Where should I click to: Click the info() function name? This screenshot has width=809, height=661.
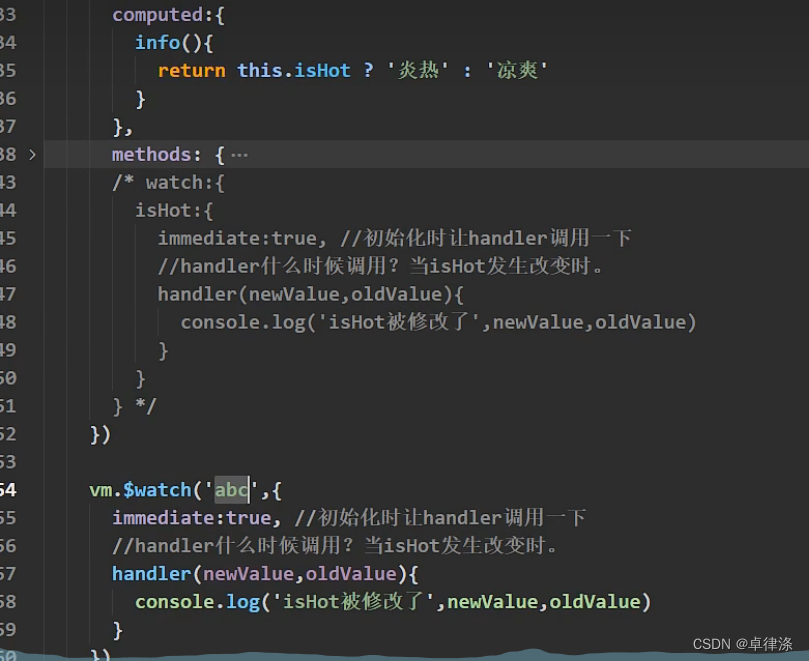point(157,43)
